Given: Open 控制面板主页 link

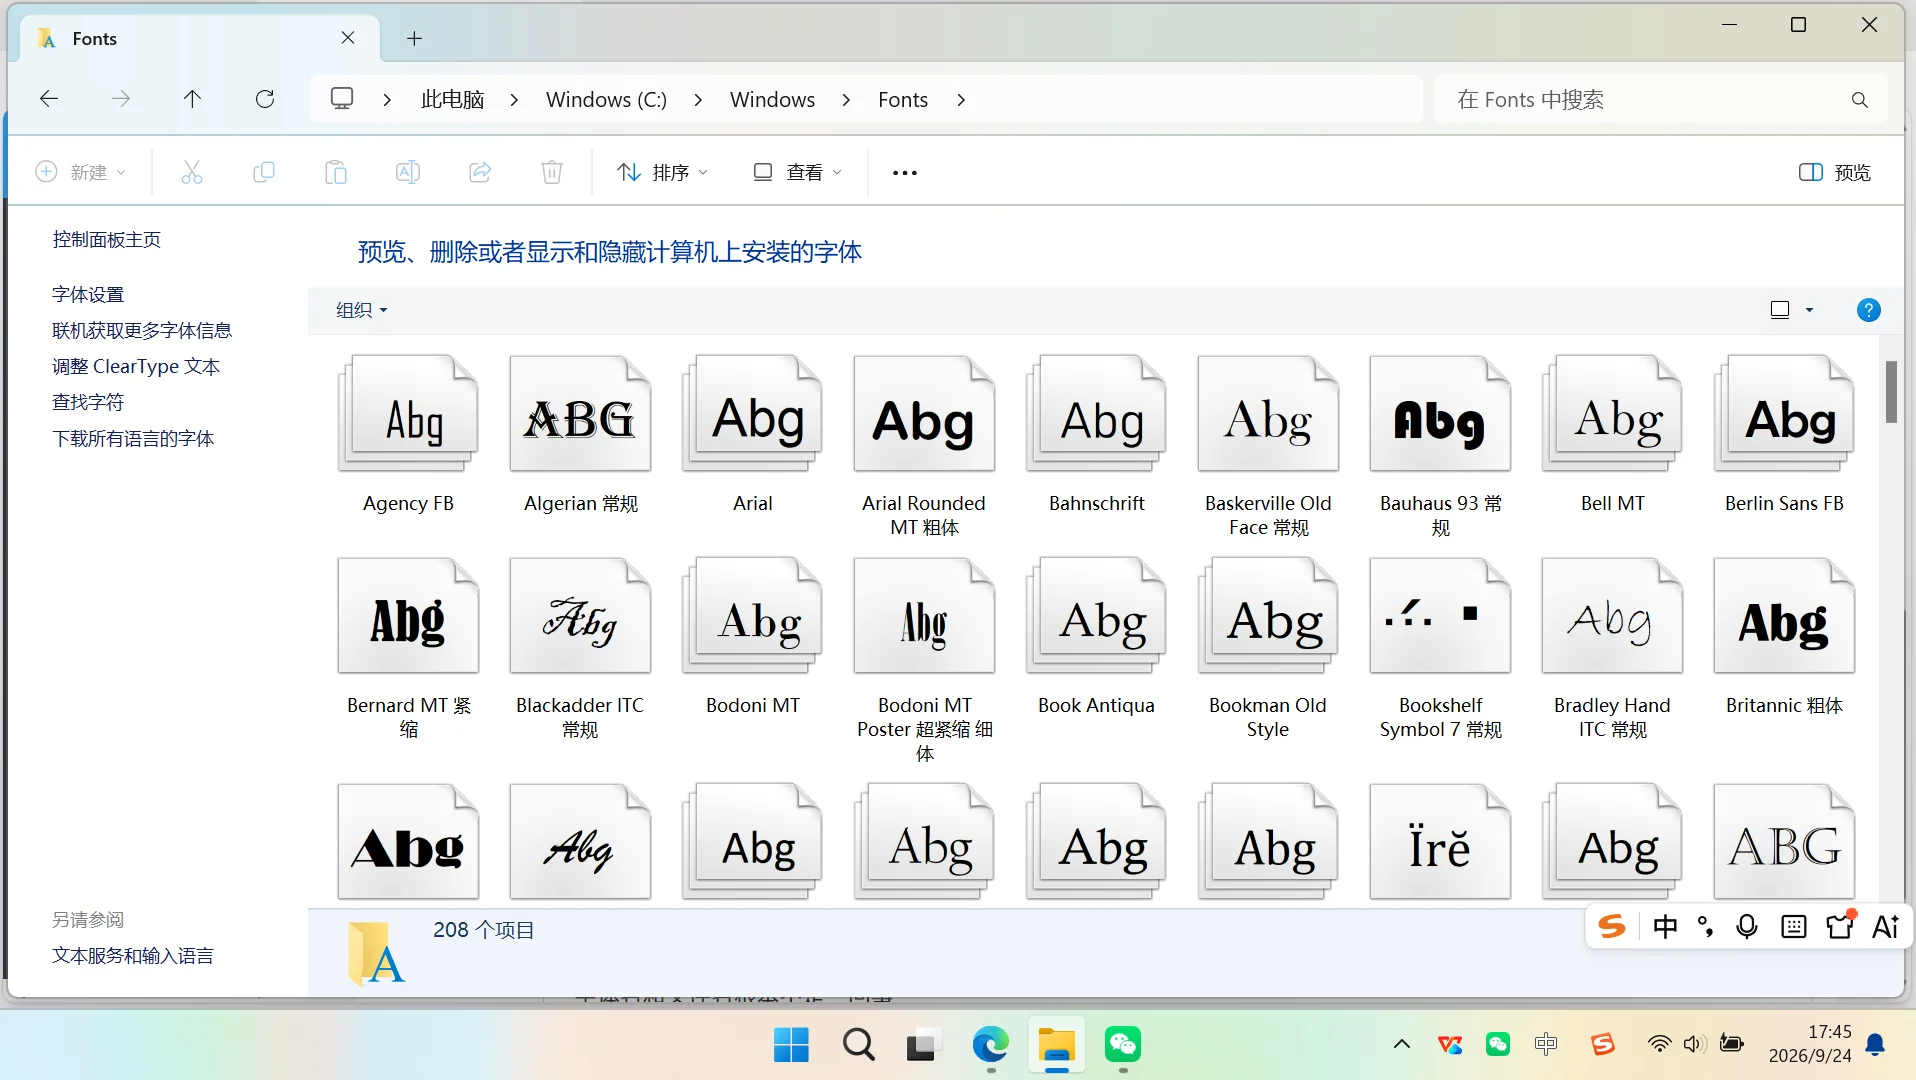Looking at the screenshot, I should [107, 239].
